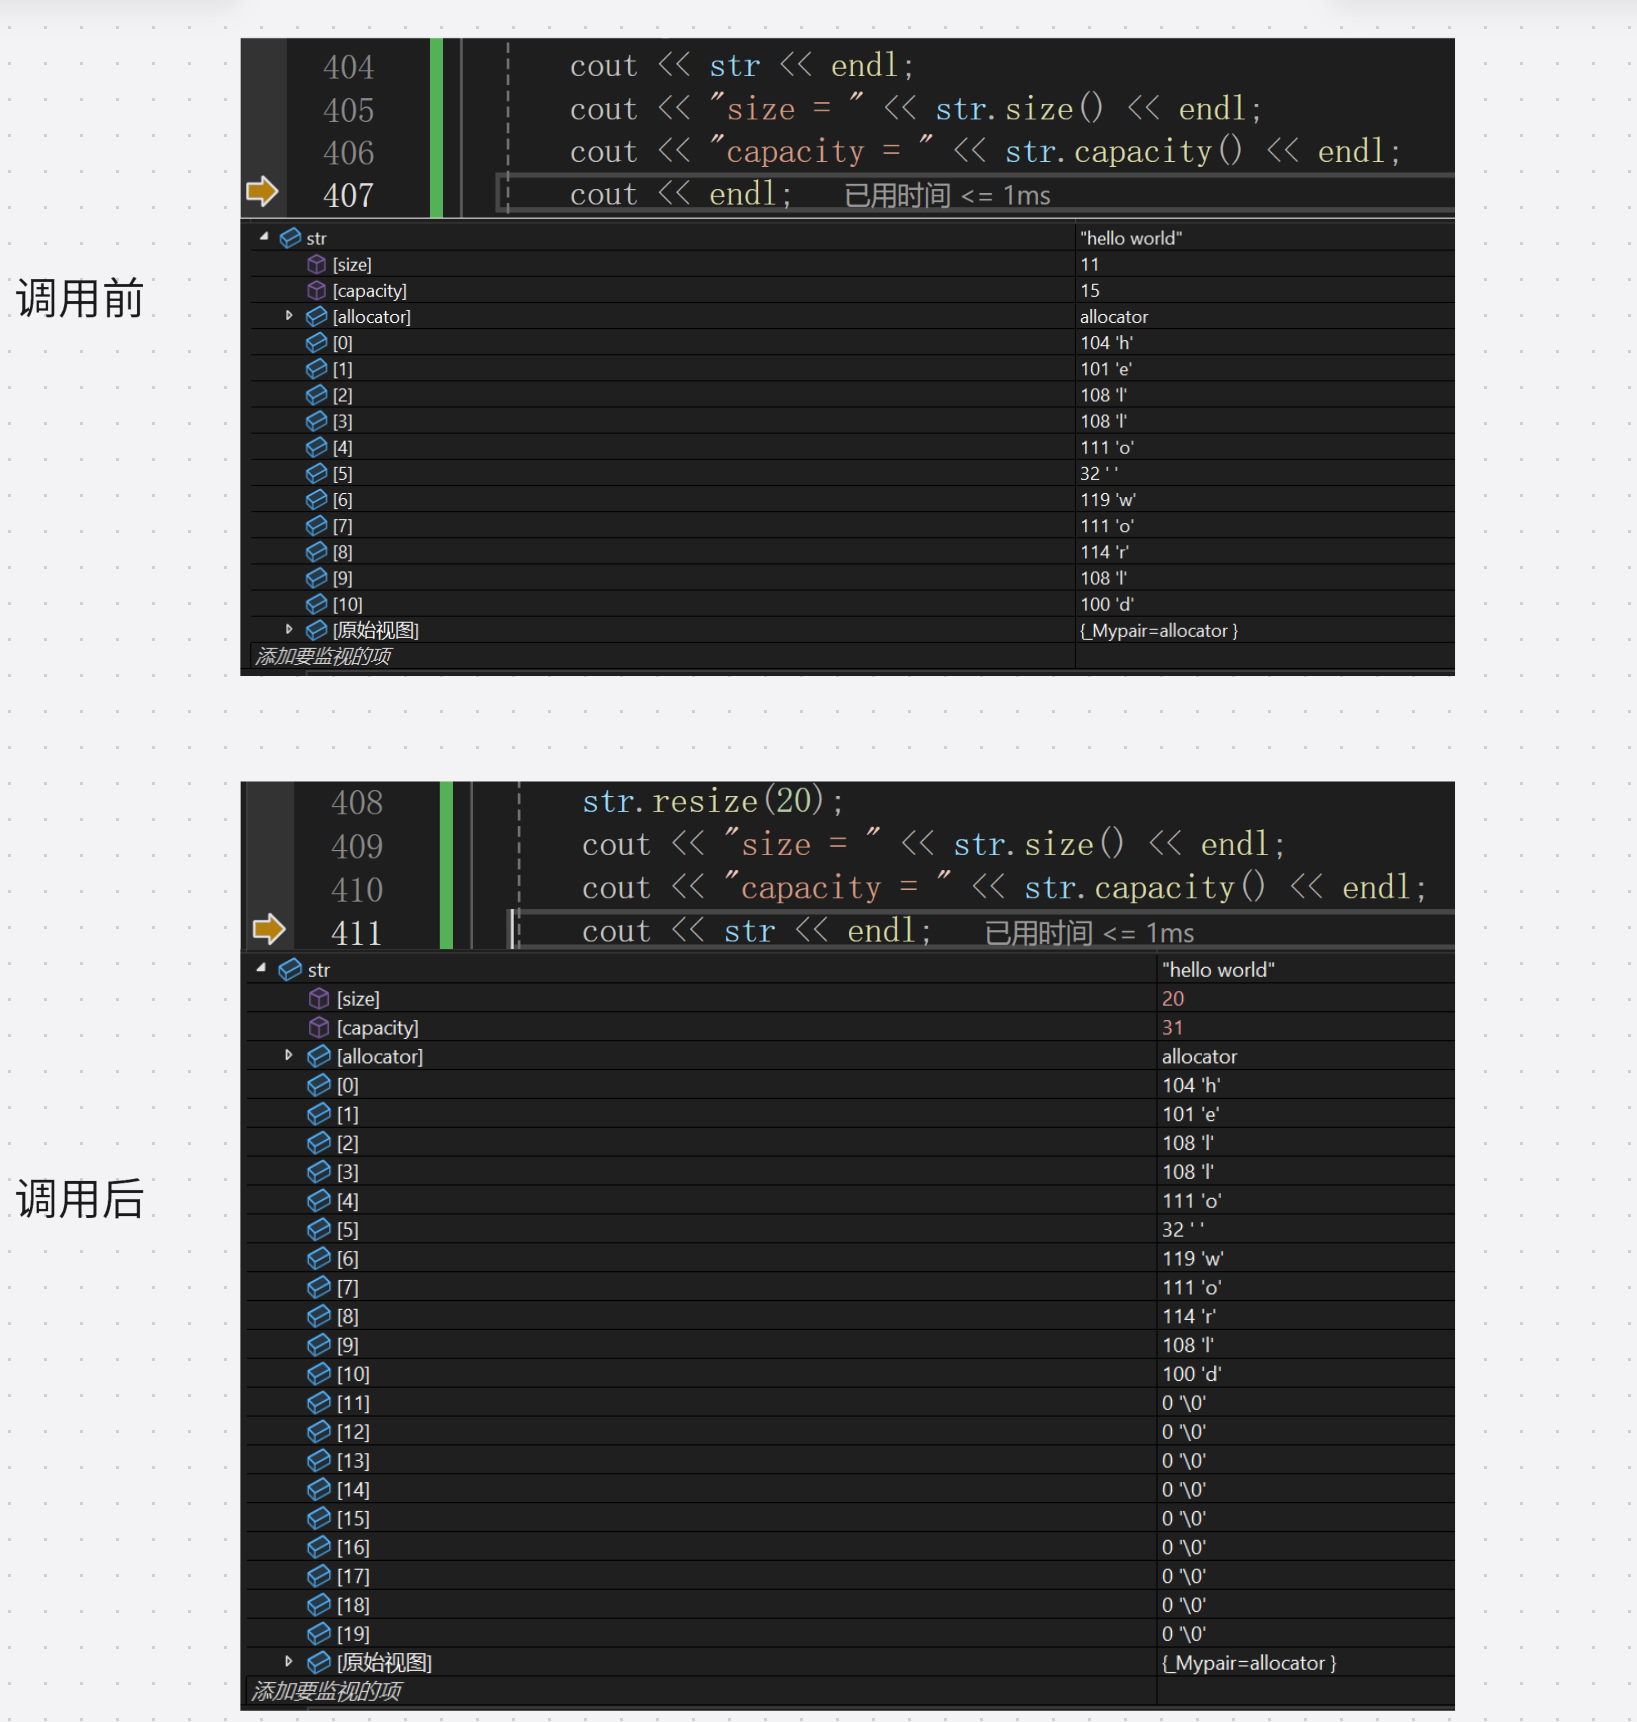Click the [allocator] field icon in the upper watch window

[x=317, y=316]
